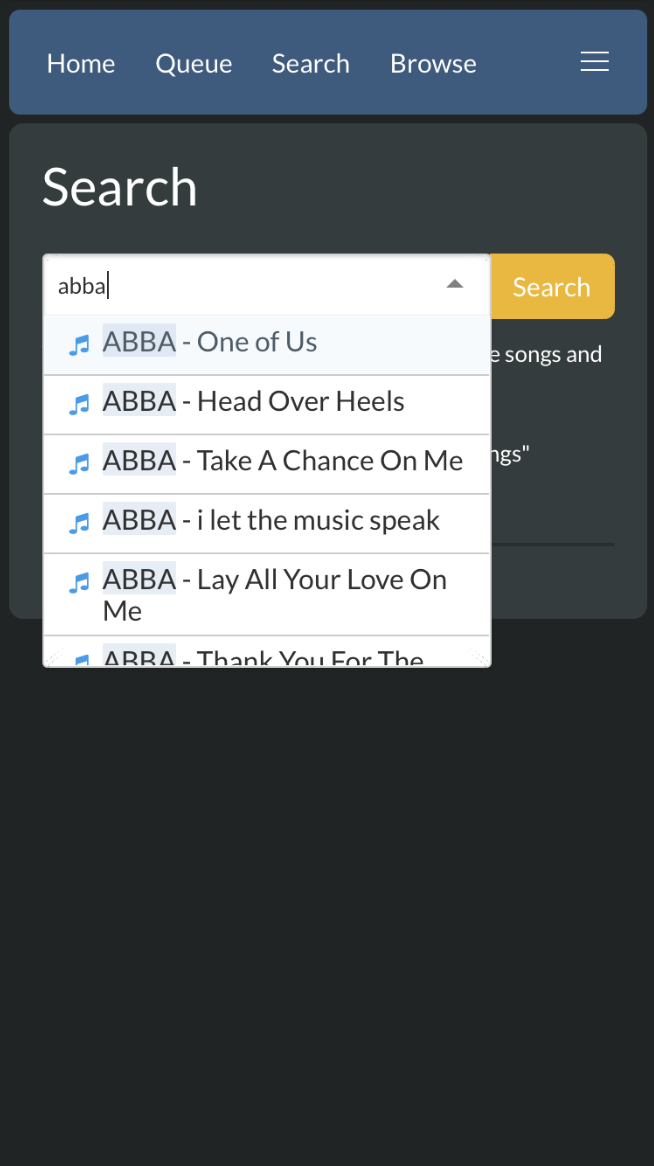
Task: Navigate to Search in navbar
Action: [x=311, y=64]
